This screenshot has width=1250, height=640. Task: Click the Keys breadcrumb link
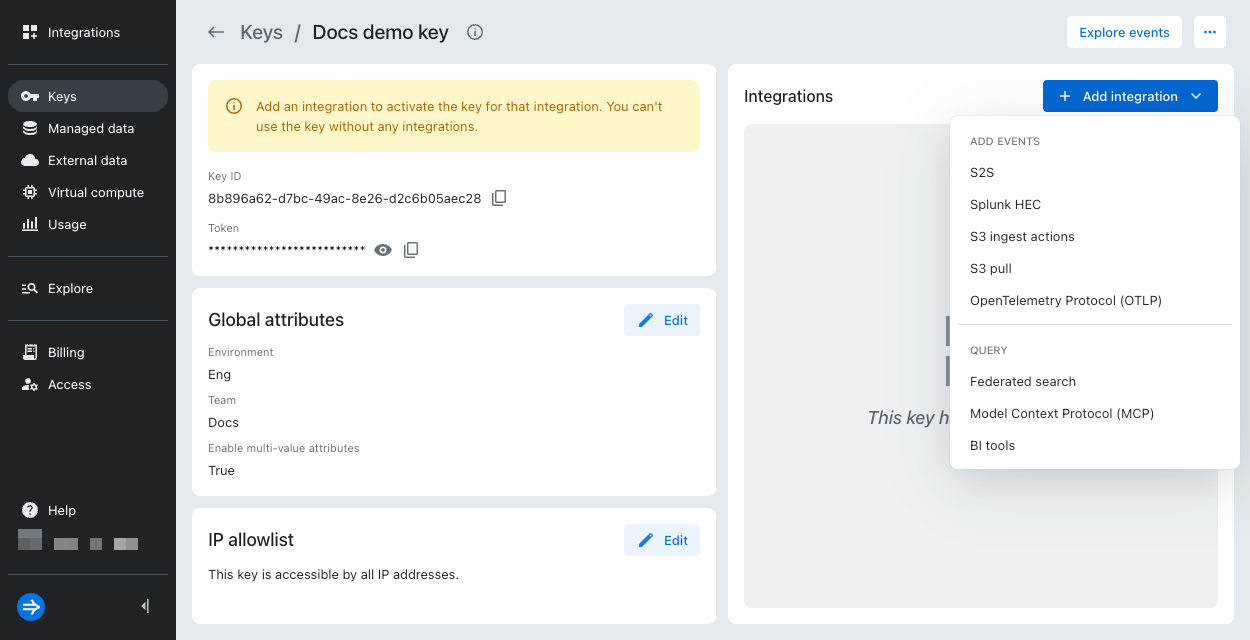tap(262, 32)
